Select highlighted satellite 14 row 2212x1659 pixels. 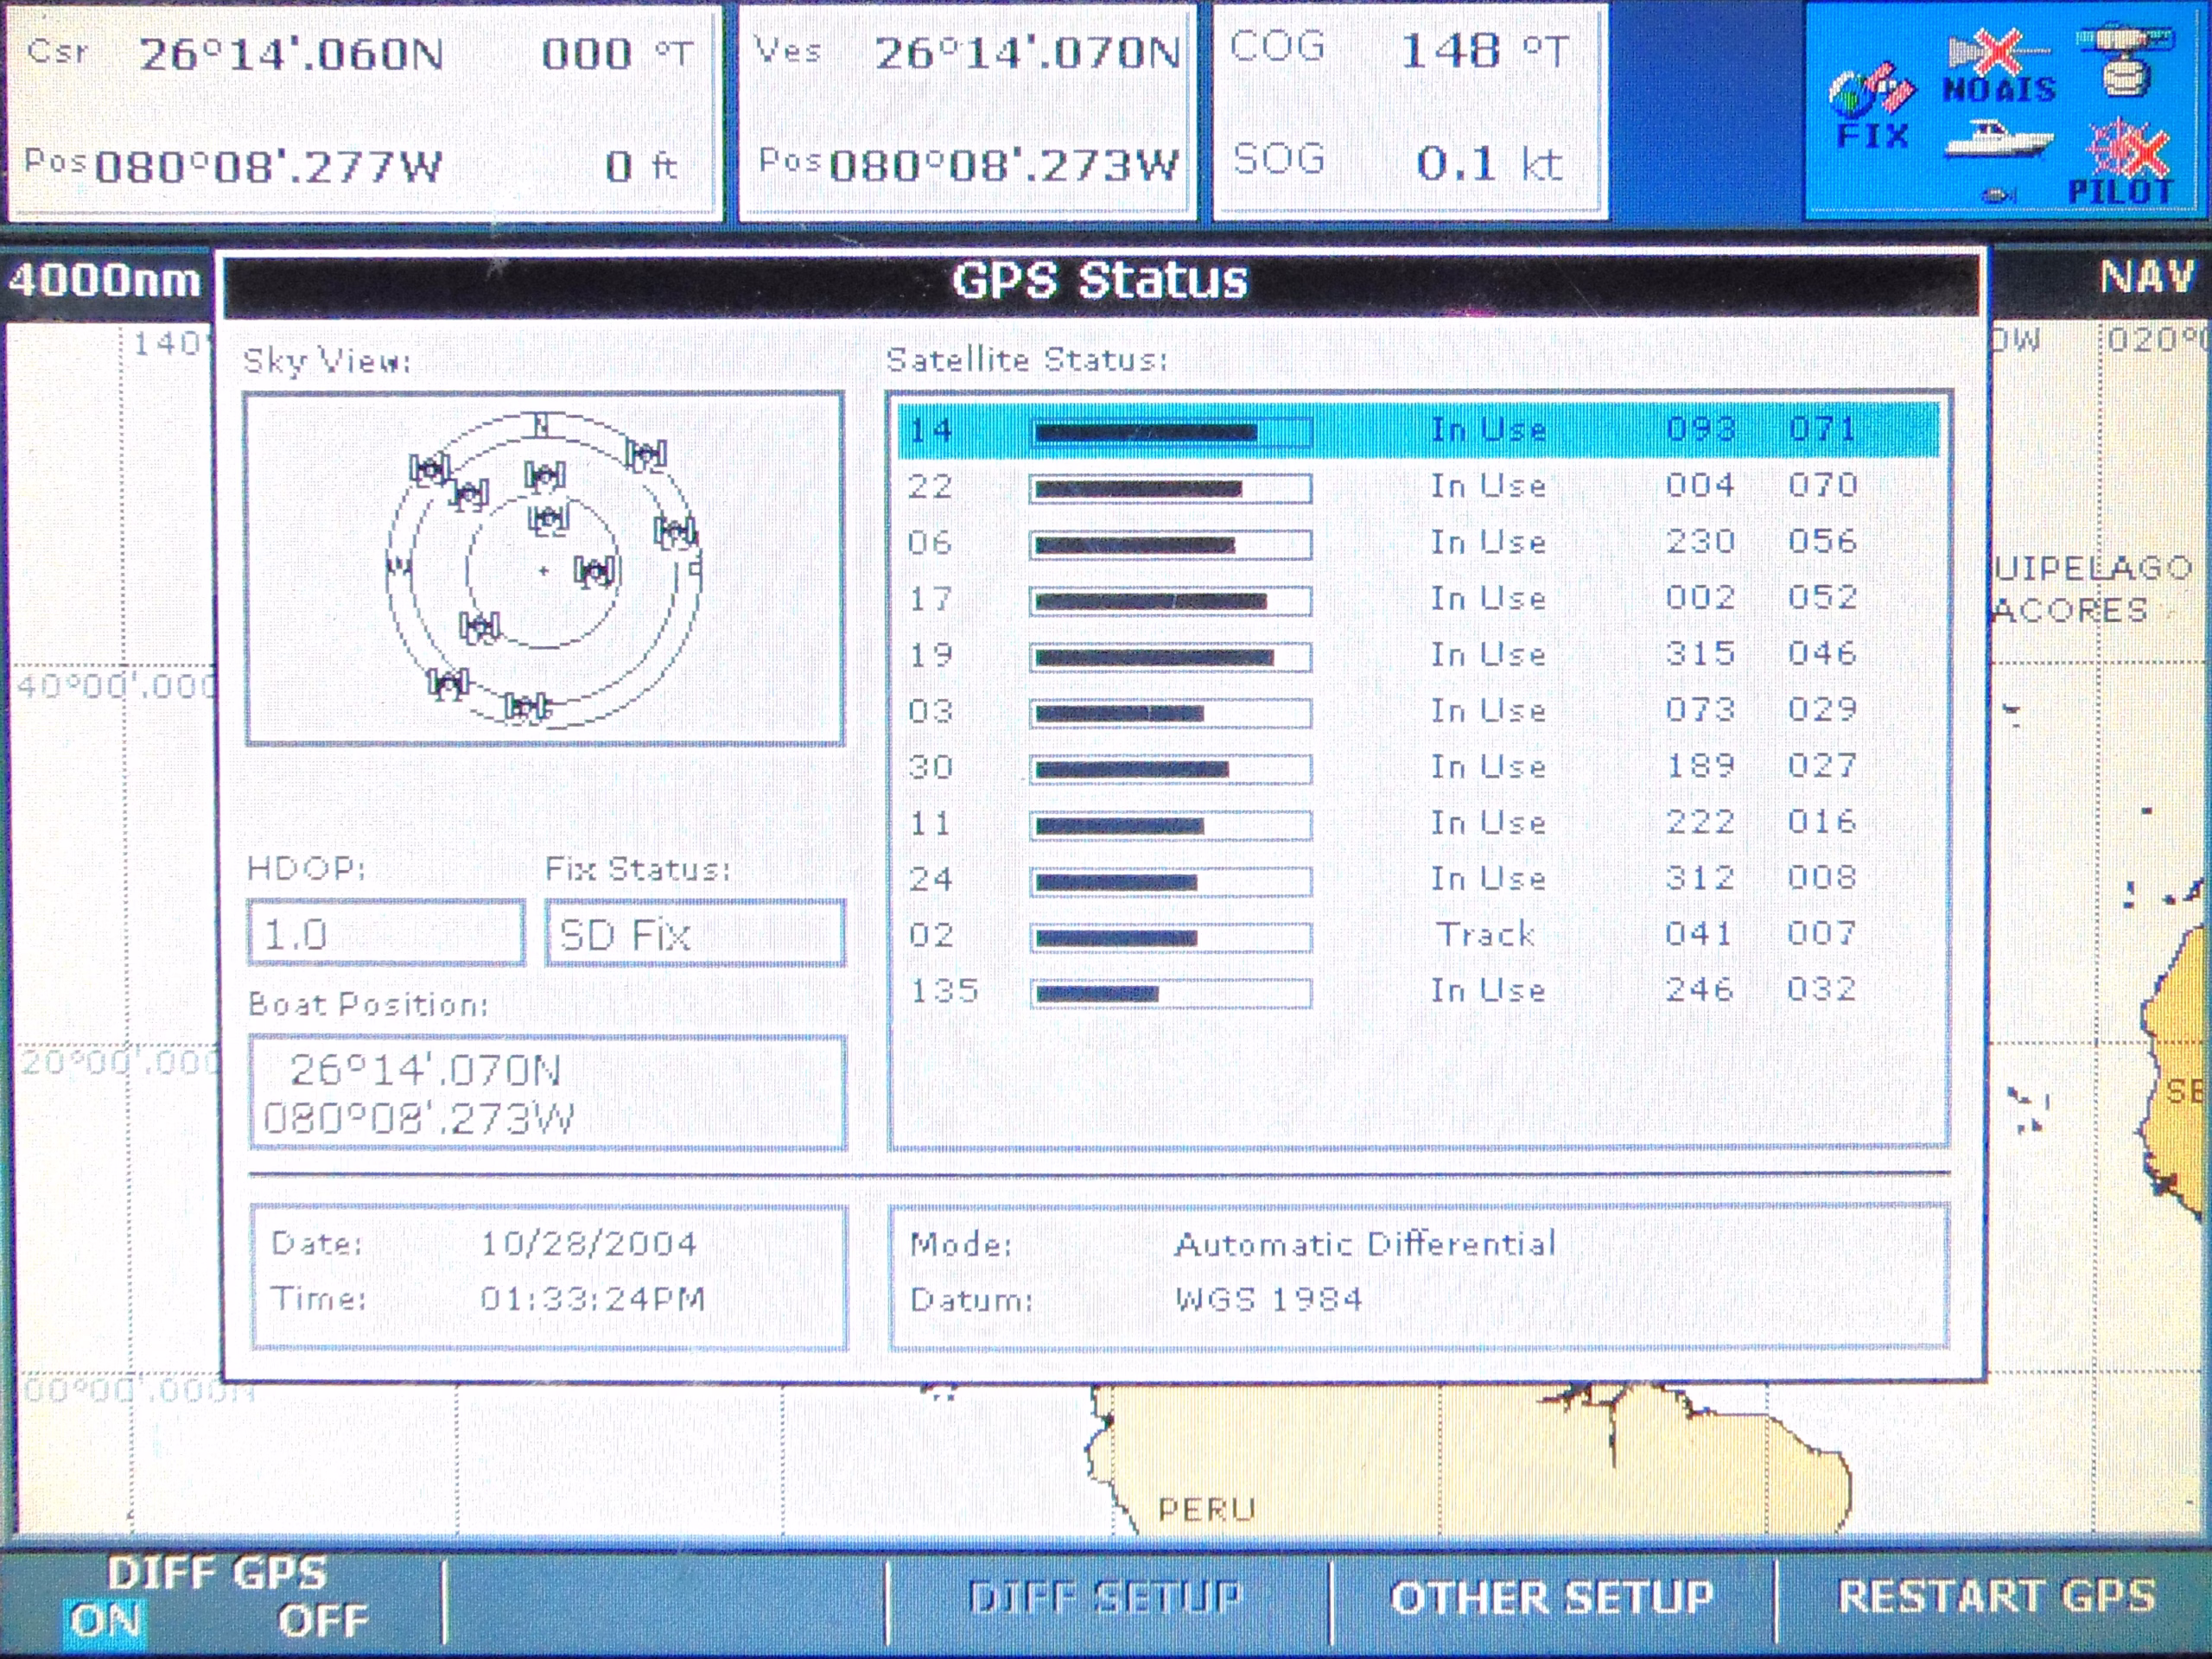click(x=1418, y=430)
